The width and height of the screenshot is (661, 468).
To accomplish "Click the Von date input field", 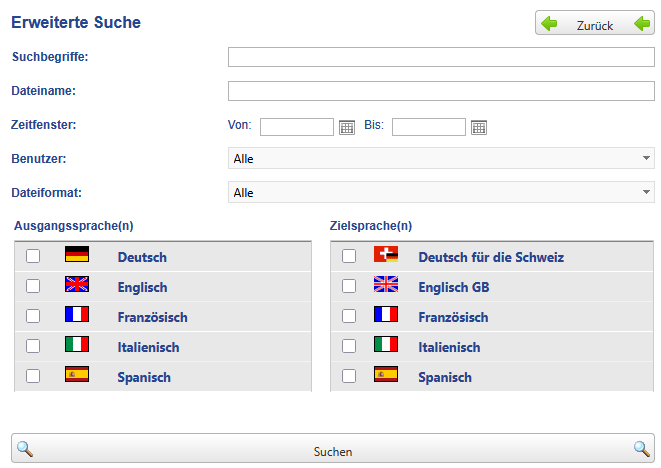I will pos(297,127).
